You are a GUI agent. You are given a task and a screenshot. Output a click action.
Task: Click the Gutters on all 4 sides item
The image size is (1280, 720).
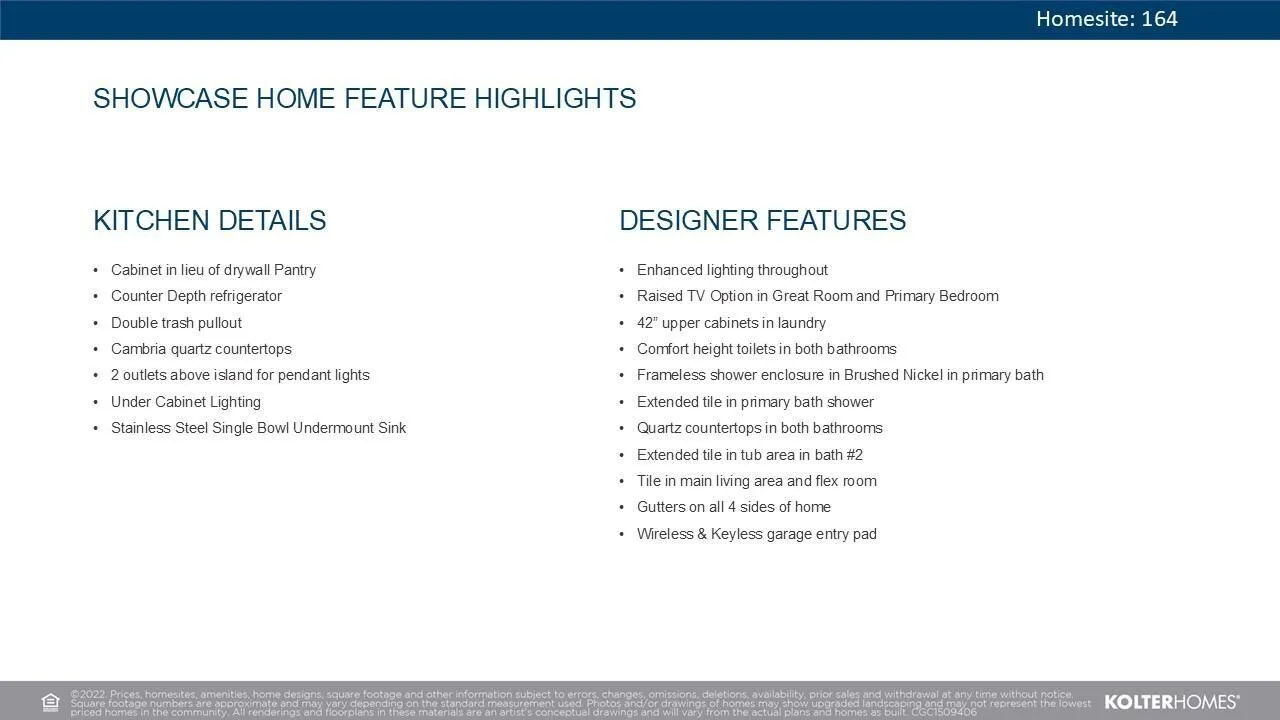[733, 507]
